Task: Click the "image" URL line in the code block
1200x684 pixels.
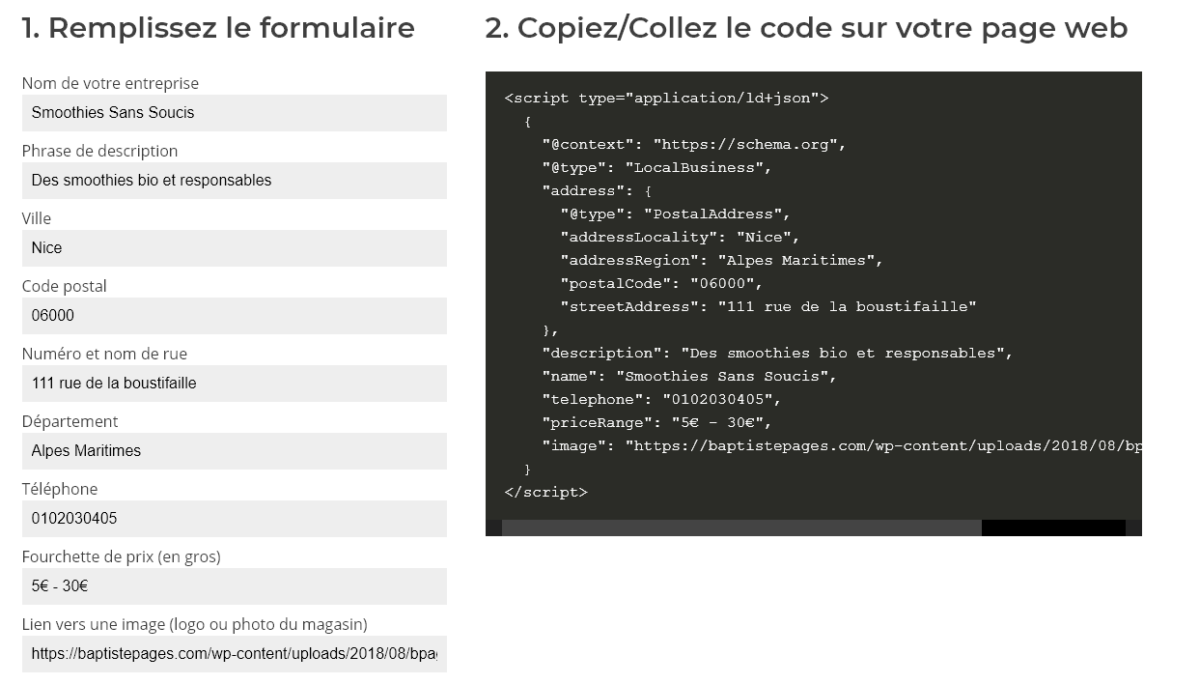Action: click(840, 445)
